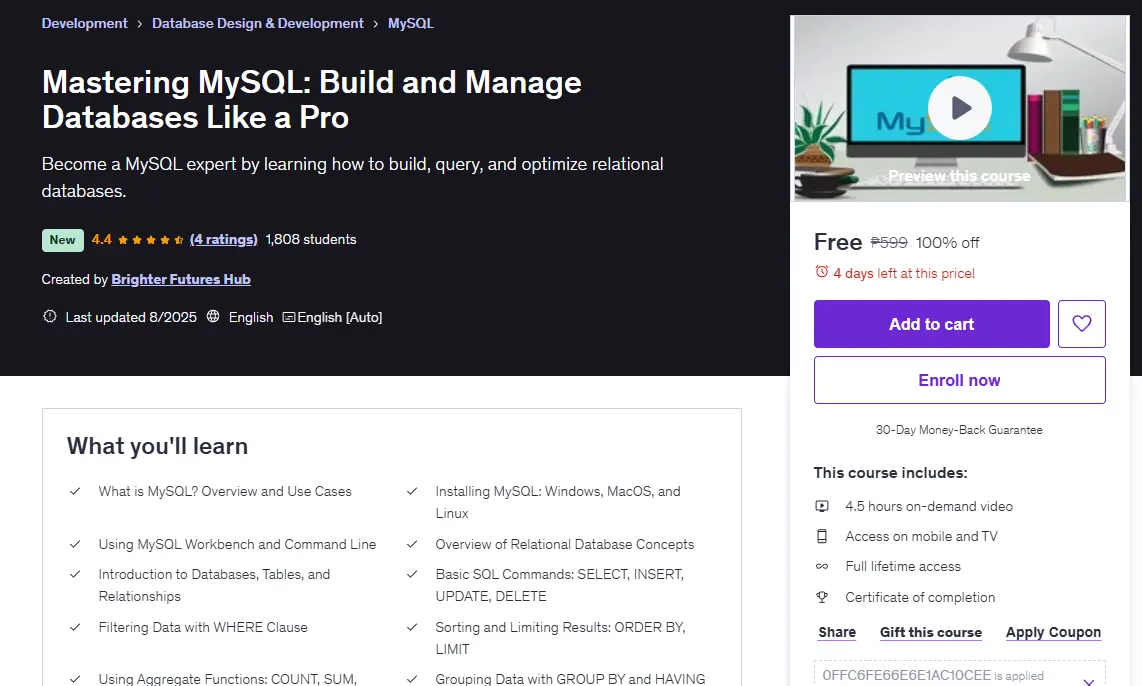Image resolution: width=1142 pixels, height=686 pixels.
Task: Open the Development breadcrumb category
Action: point(84,23)
